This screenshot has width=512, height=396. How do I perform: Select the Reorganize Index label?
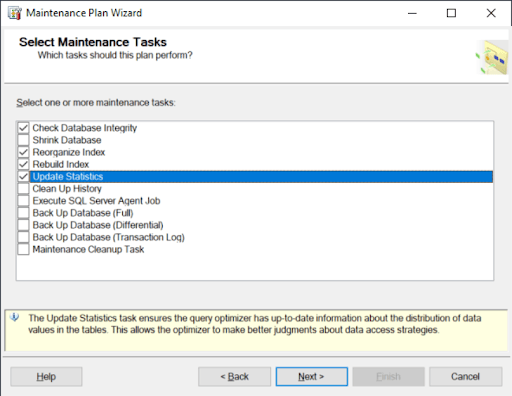pos(69,152)
